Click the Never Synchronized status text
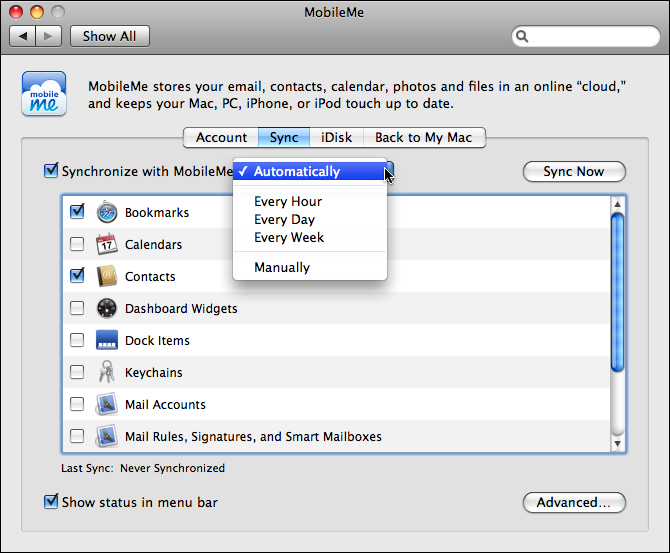 pos(173,468)
